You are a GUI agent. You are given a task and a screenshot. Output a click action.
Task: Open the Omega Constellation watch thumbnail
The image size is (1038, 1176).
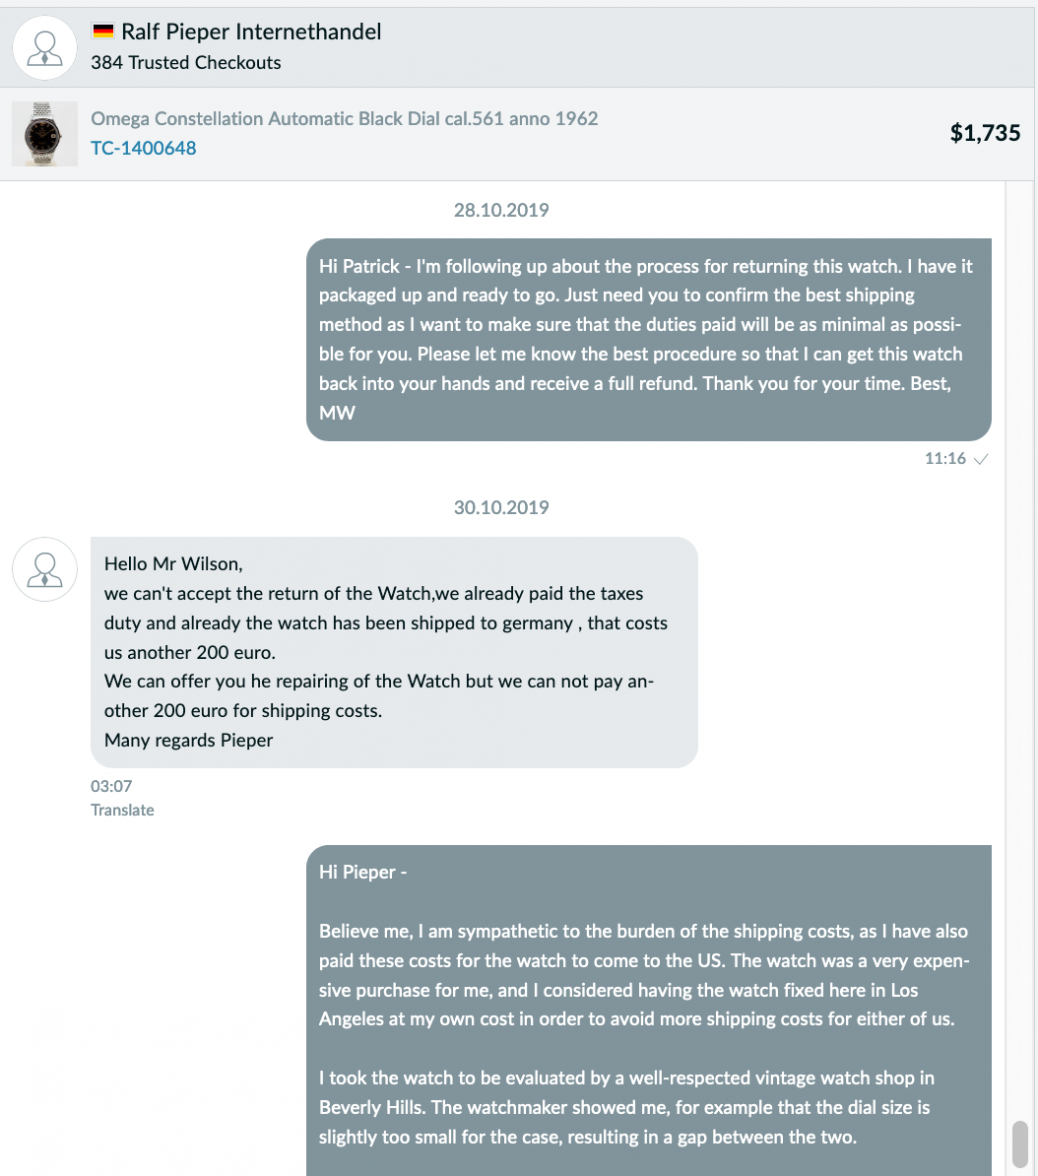[x=45, y=134]
